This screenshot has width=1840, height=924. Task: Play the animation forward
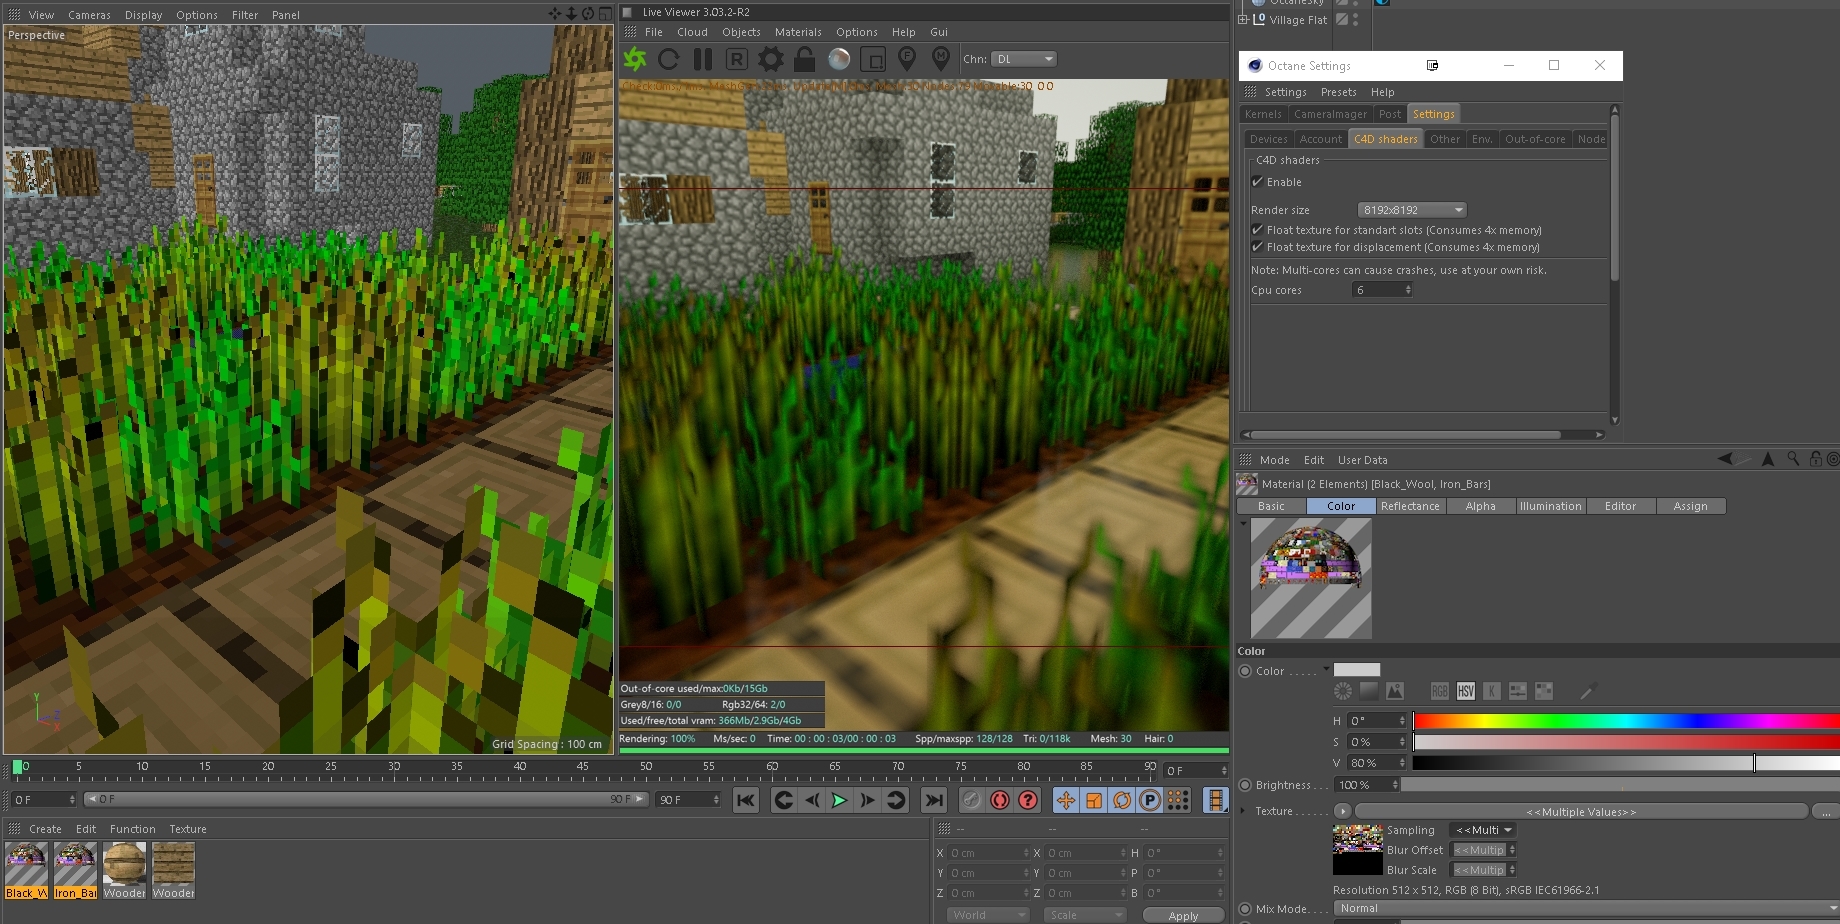click(839, 800)
